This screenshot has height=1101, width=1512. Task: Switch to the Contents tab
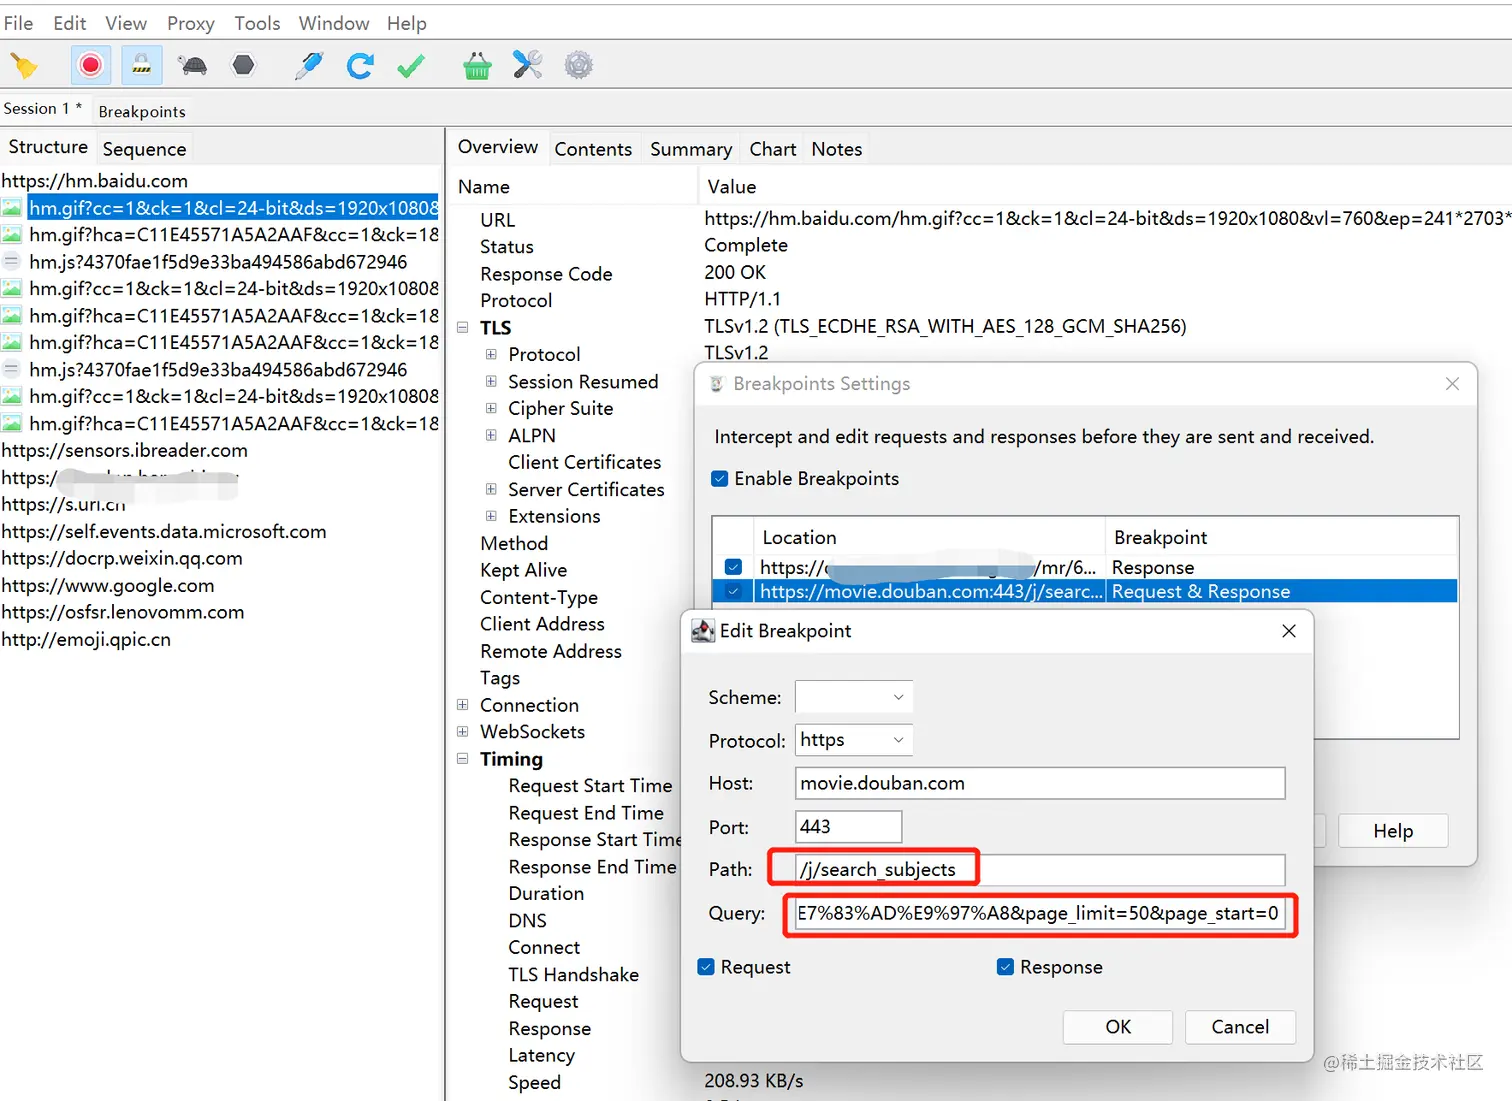pos(593,149)
